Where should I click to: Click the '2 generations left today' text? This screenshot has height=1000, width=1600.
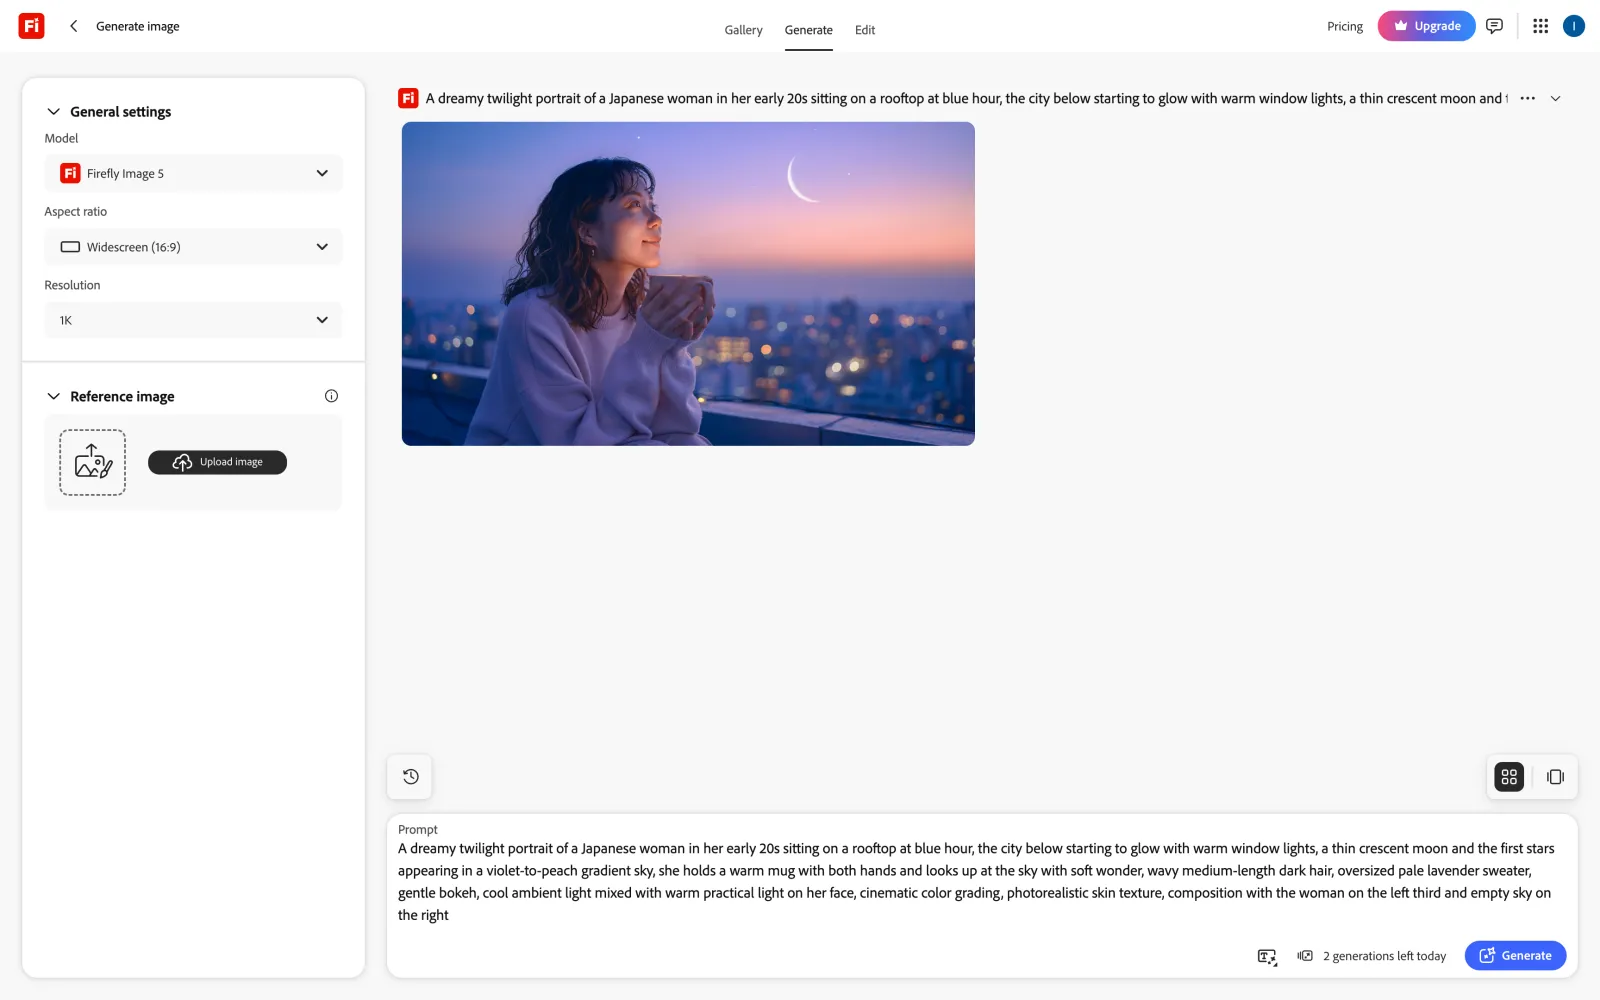[1384, 956]
